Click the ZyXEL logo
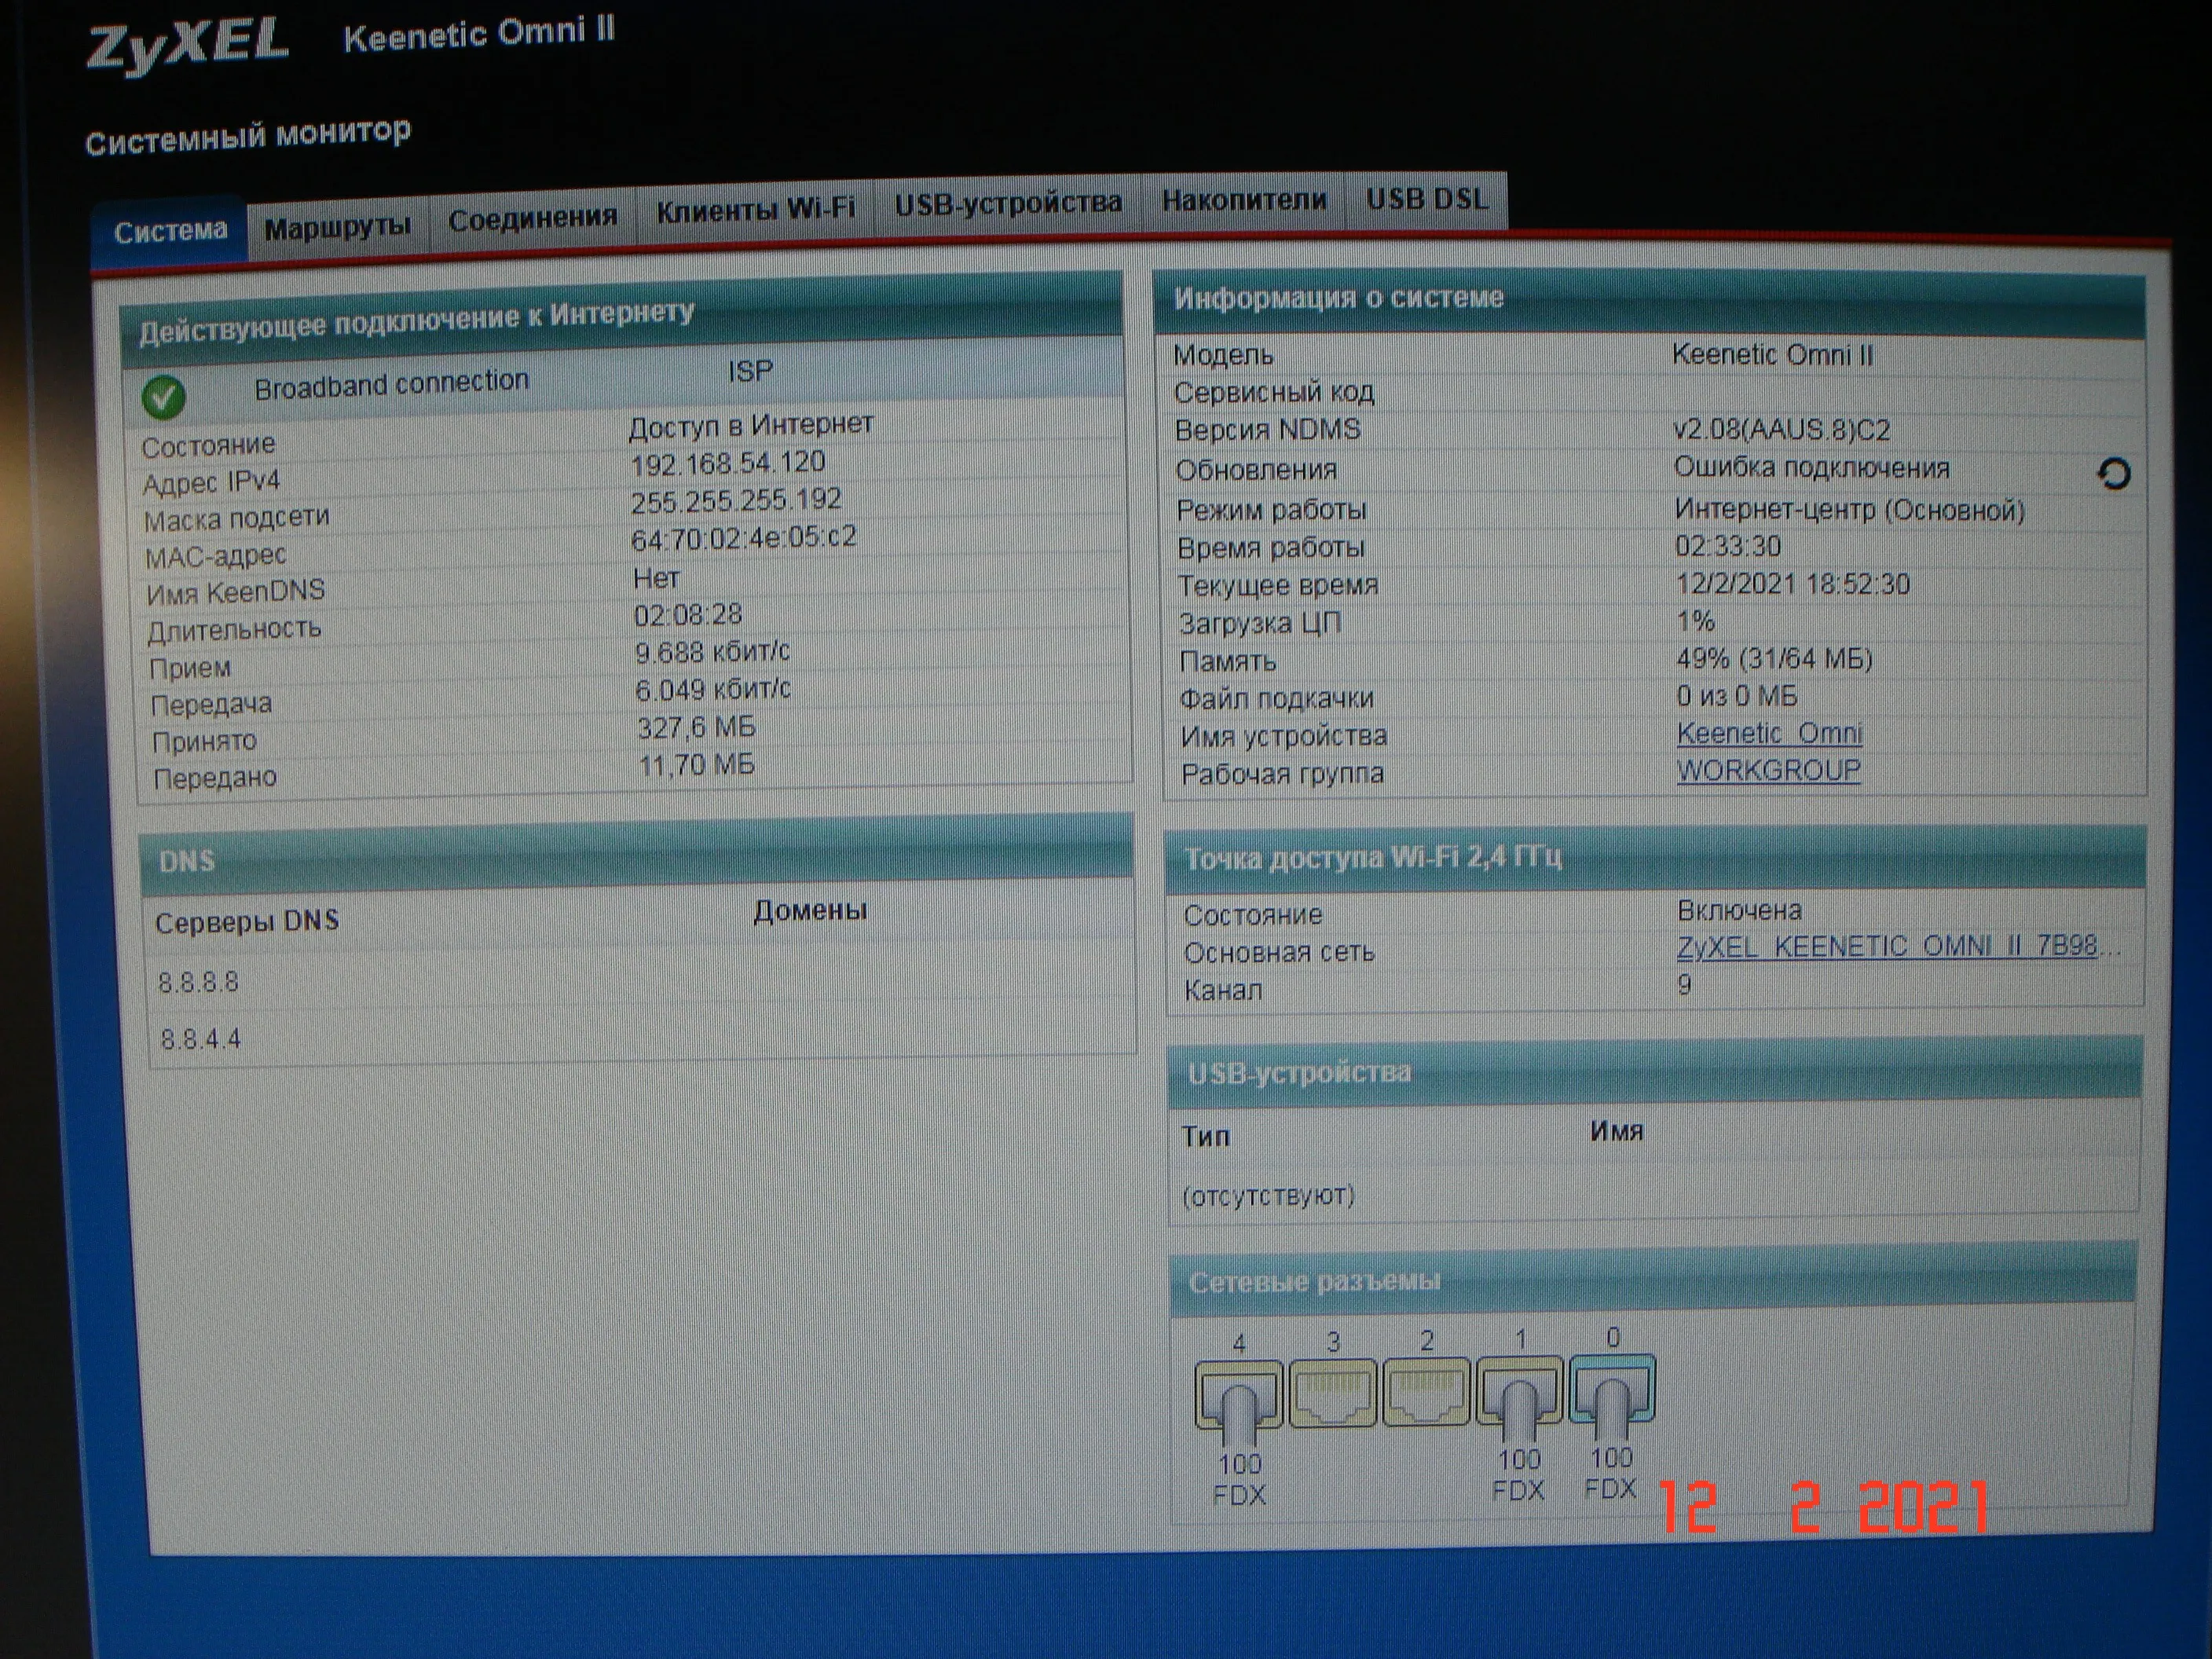The image size is (2212, 1659). [x=187, y=46]
